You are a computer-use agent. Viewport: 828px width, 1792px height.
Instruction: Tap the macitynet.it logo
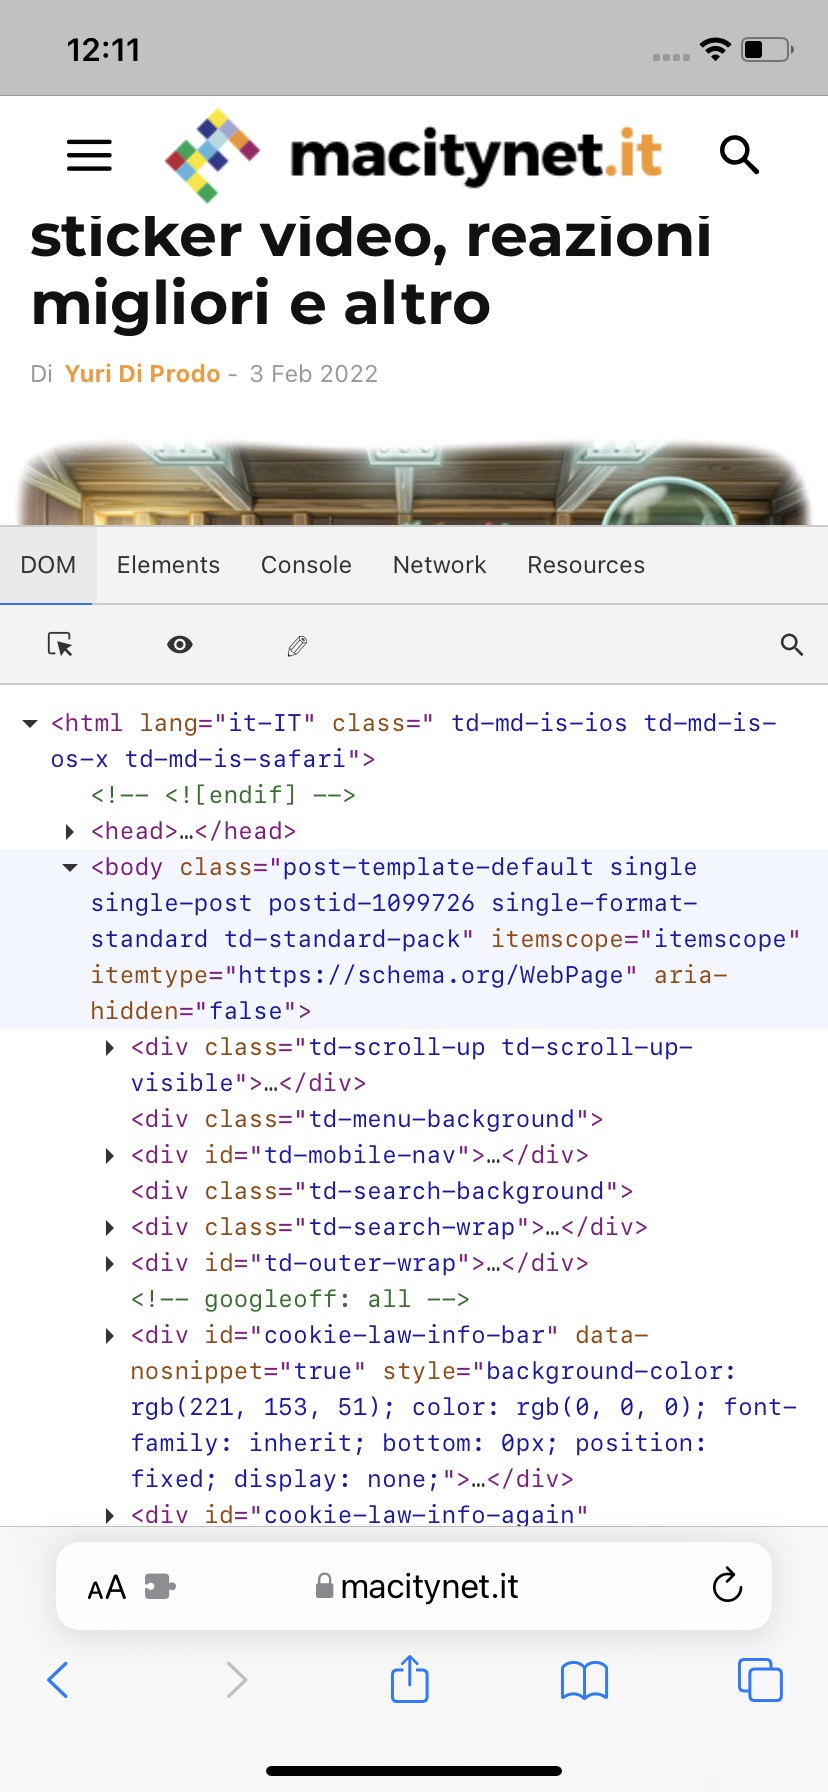413,155
